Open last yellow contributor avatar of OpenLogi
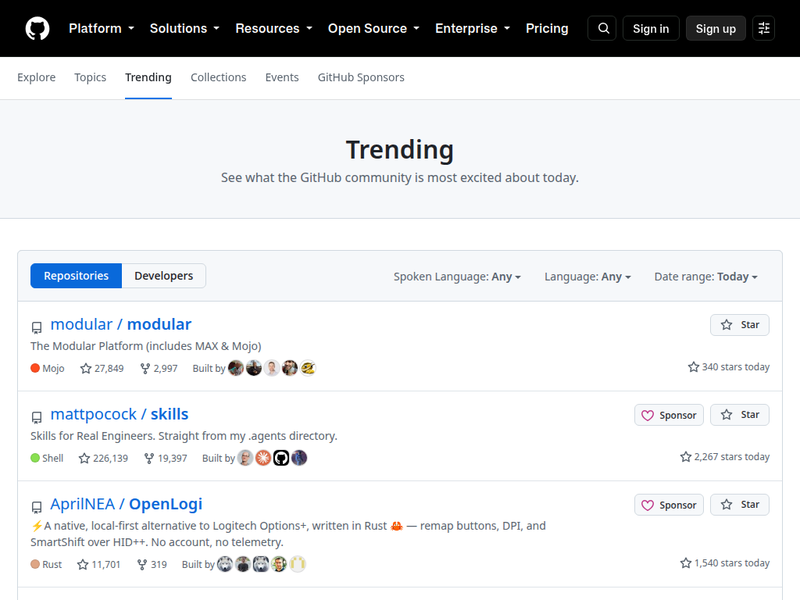The width and height of the screenshot is (800, 600). [x=297, y=564]
